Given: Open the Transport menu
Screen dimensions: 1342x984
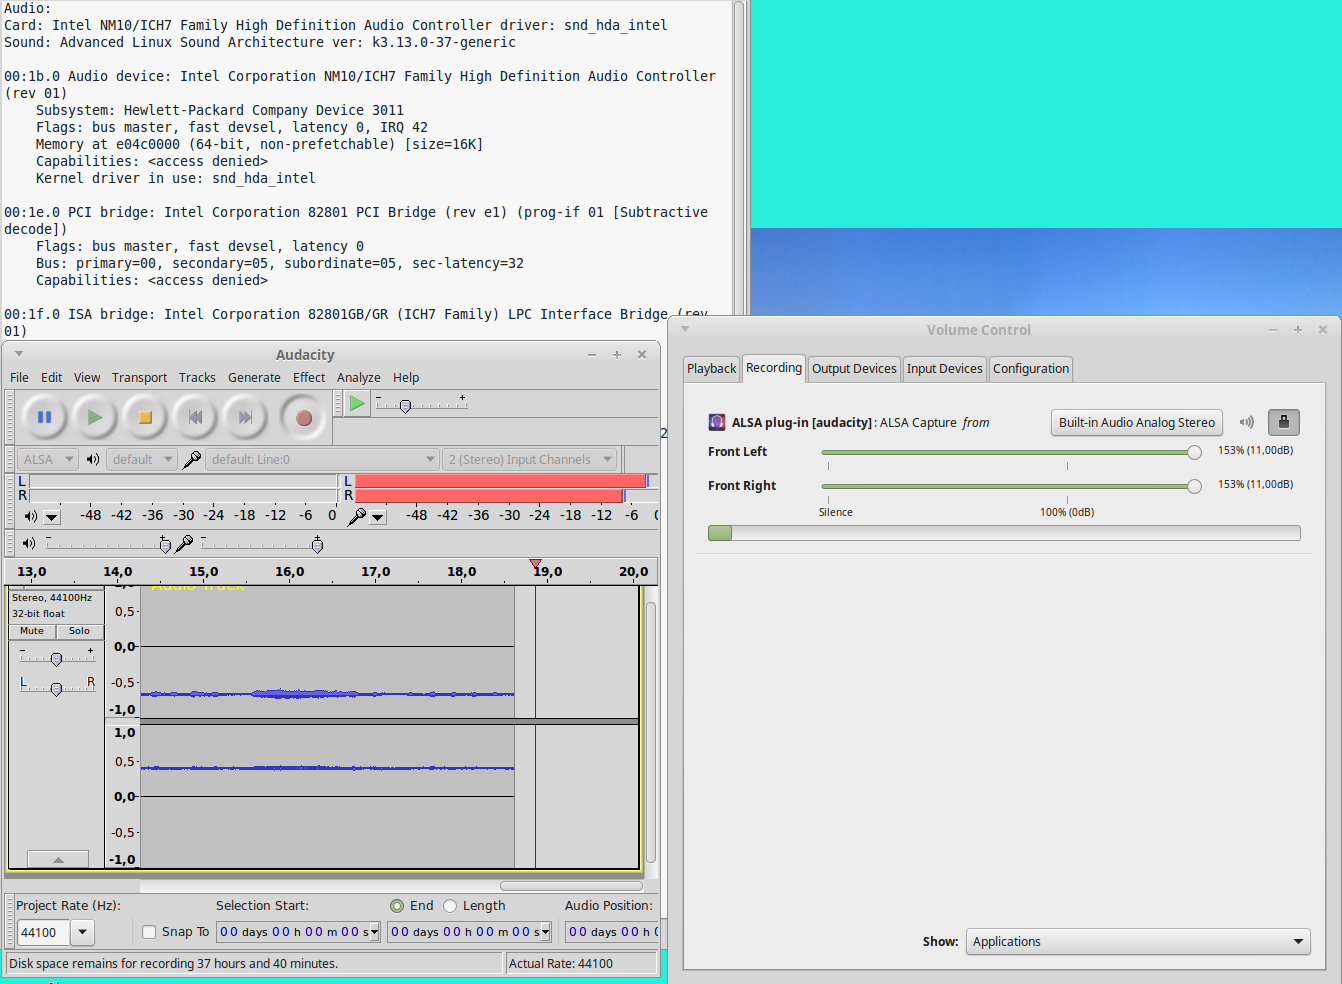Looking at the screenshot, I should tap(139, 378).
